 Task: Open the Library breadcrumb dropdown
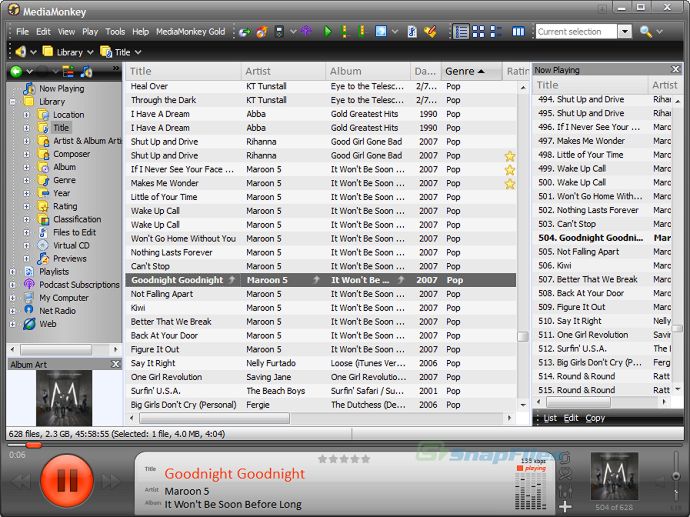coord(90,52)
